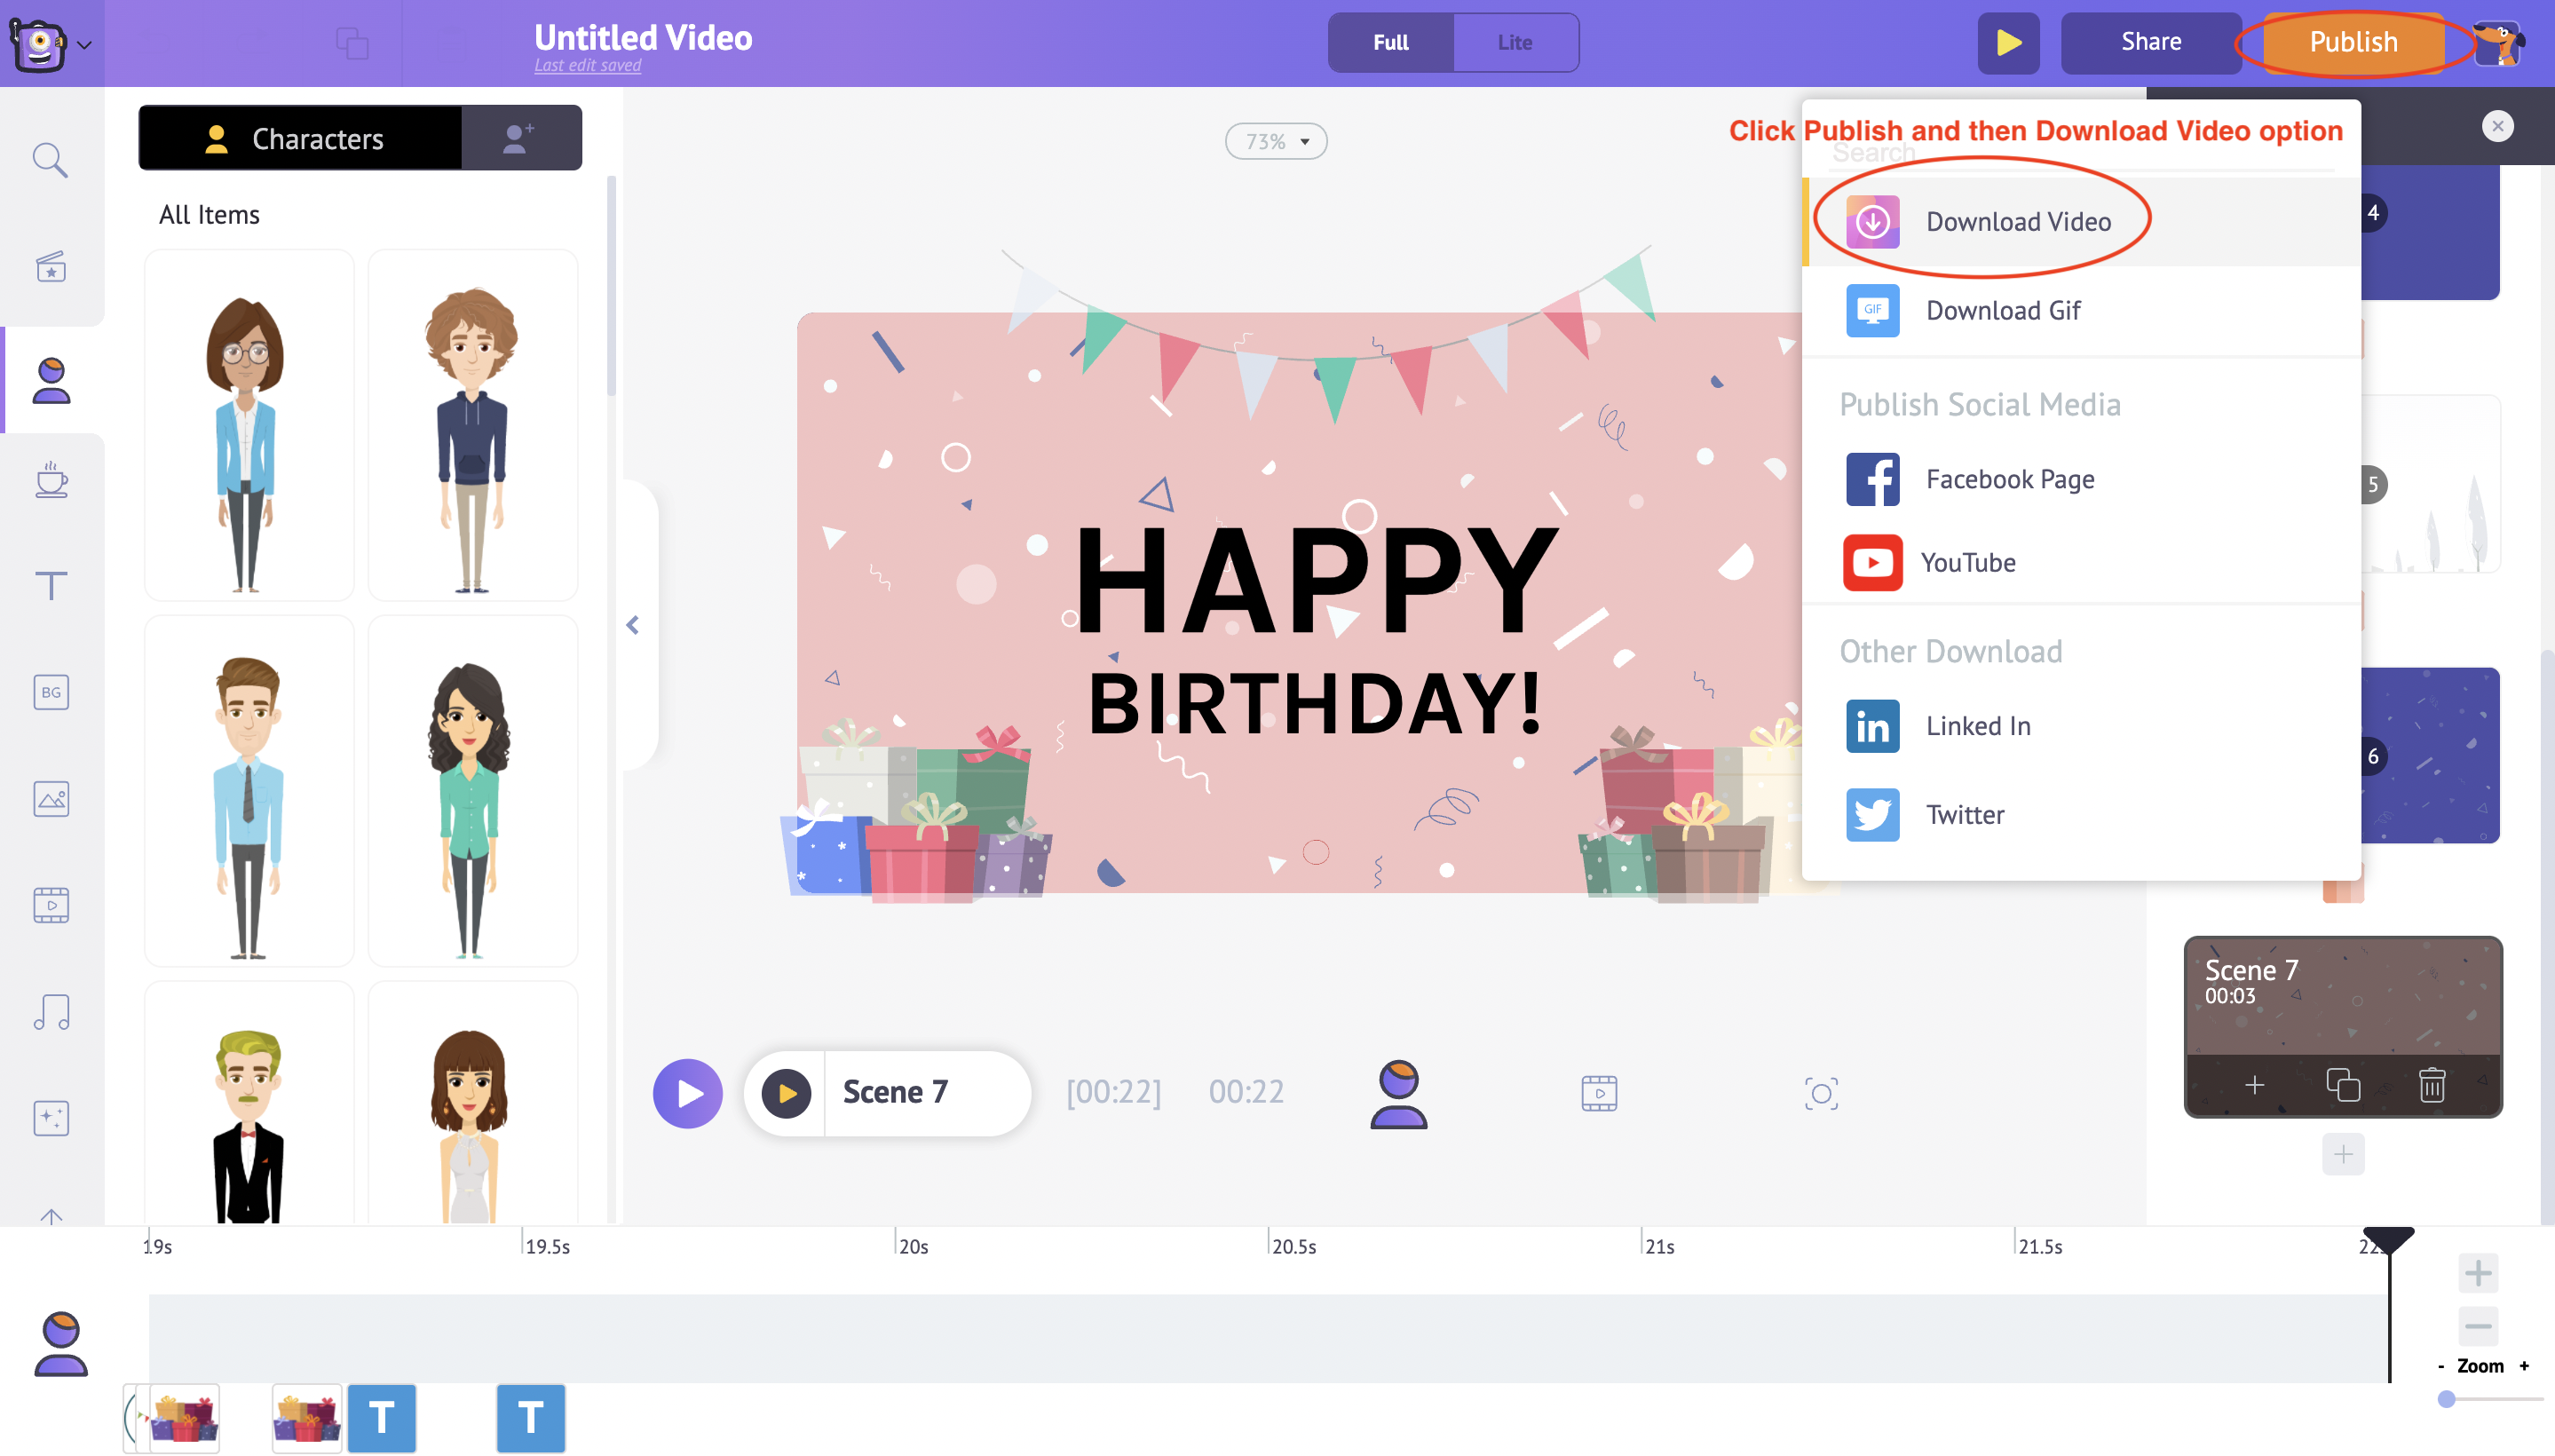Click the 73% zoom dropdown
The height and width of the screenshot is (1456, 2555).
tap(1276, 138)
